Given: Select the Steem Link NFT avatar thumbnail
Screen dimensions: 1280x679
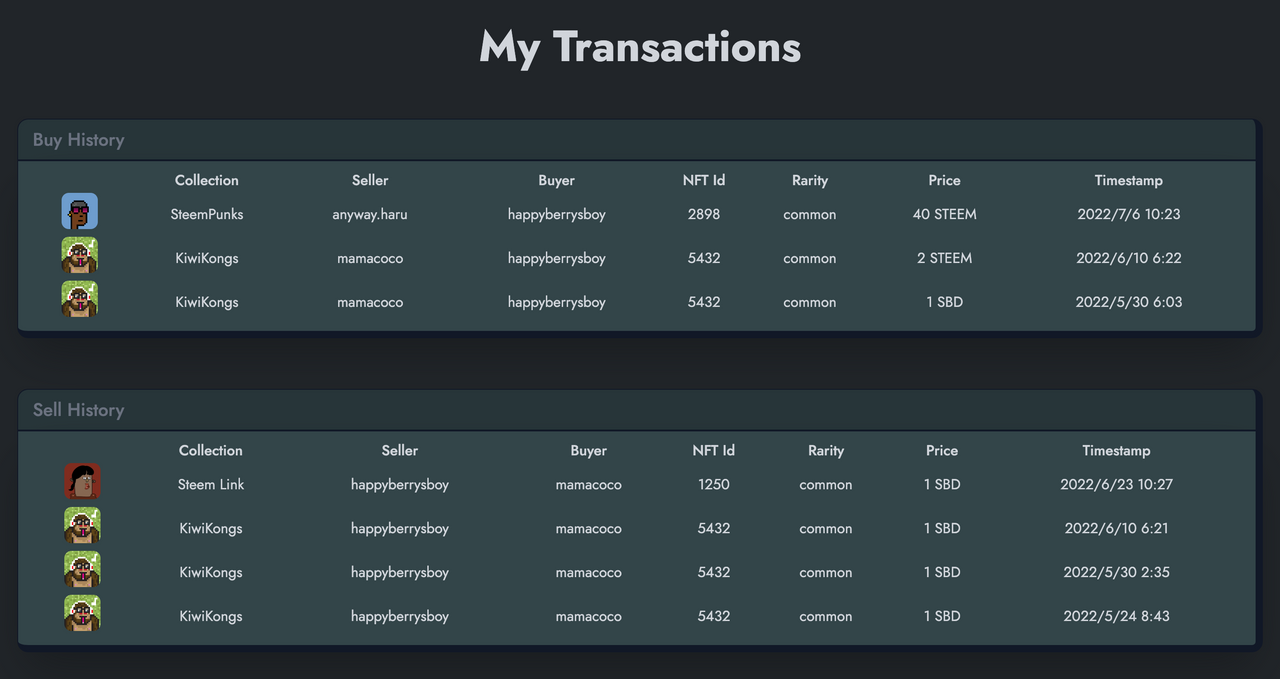Looking at the screenshot, I should pyautogui.click(x=83, y=482).
